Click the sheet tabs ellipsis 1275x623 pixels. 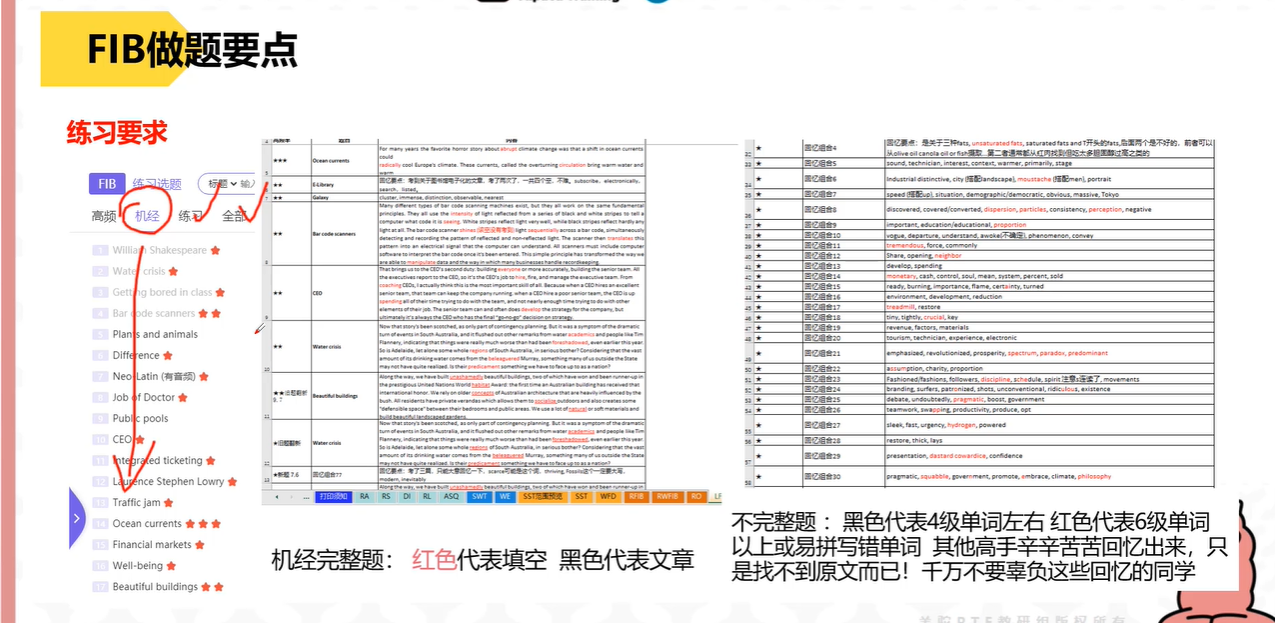306,497
